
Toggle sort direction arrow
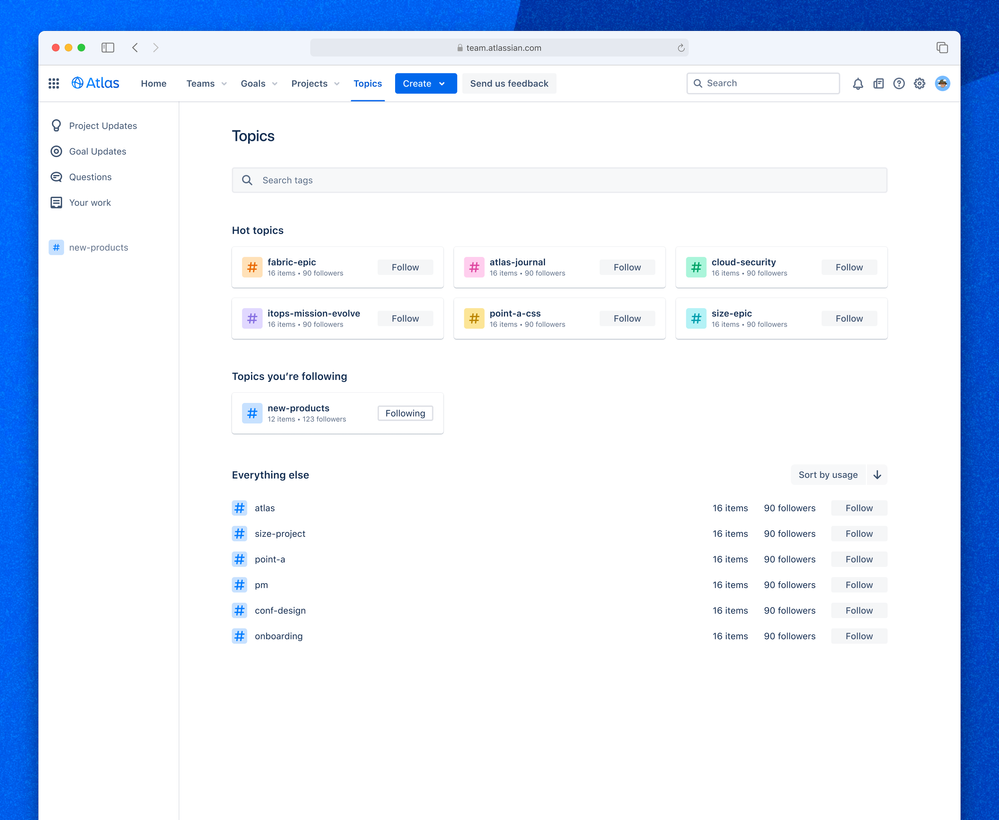click(877, 475)
